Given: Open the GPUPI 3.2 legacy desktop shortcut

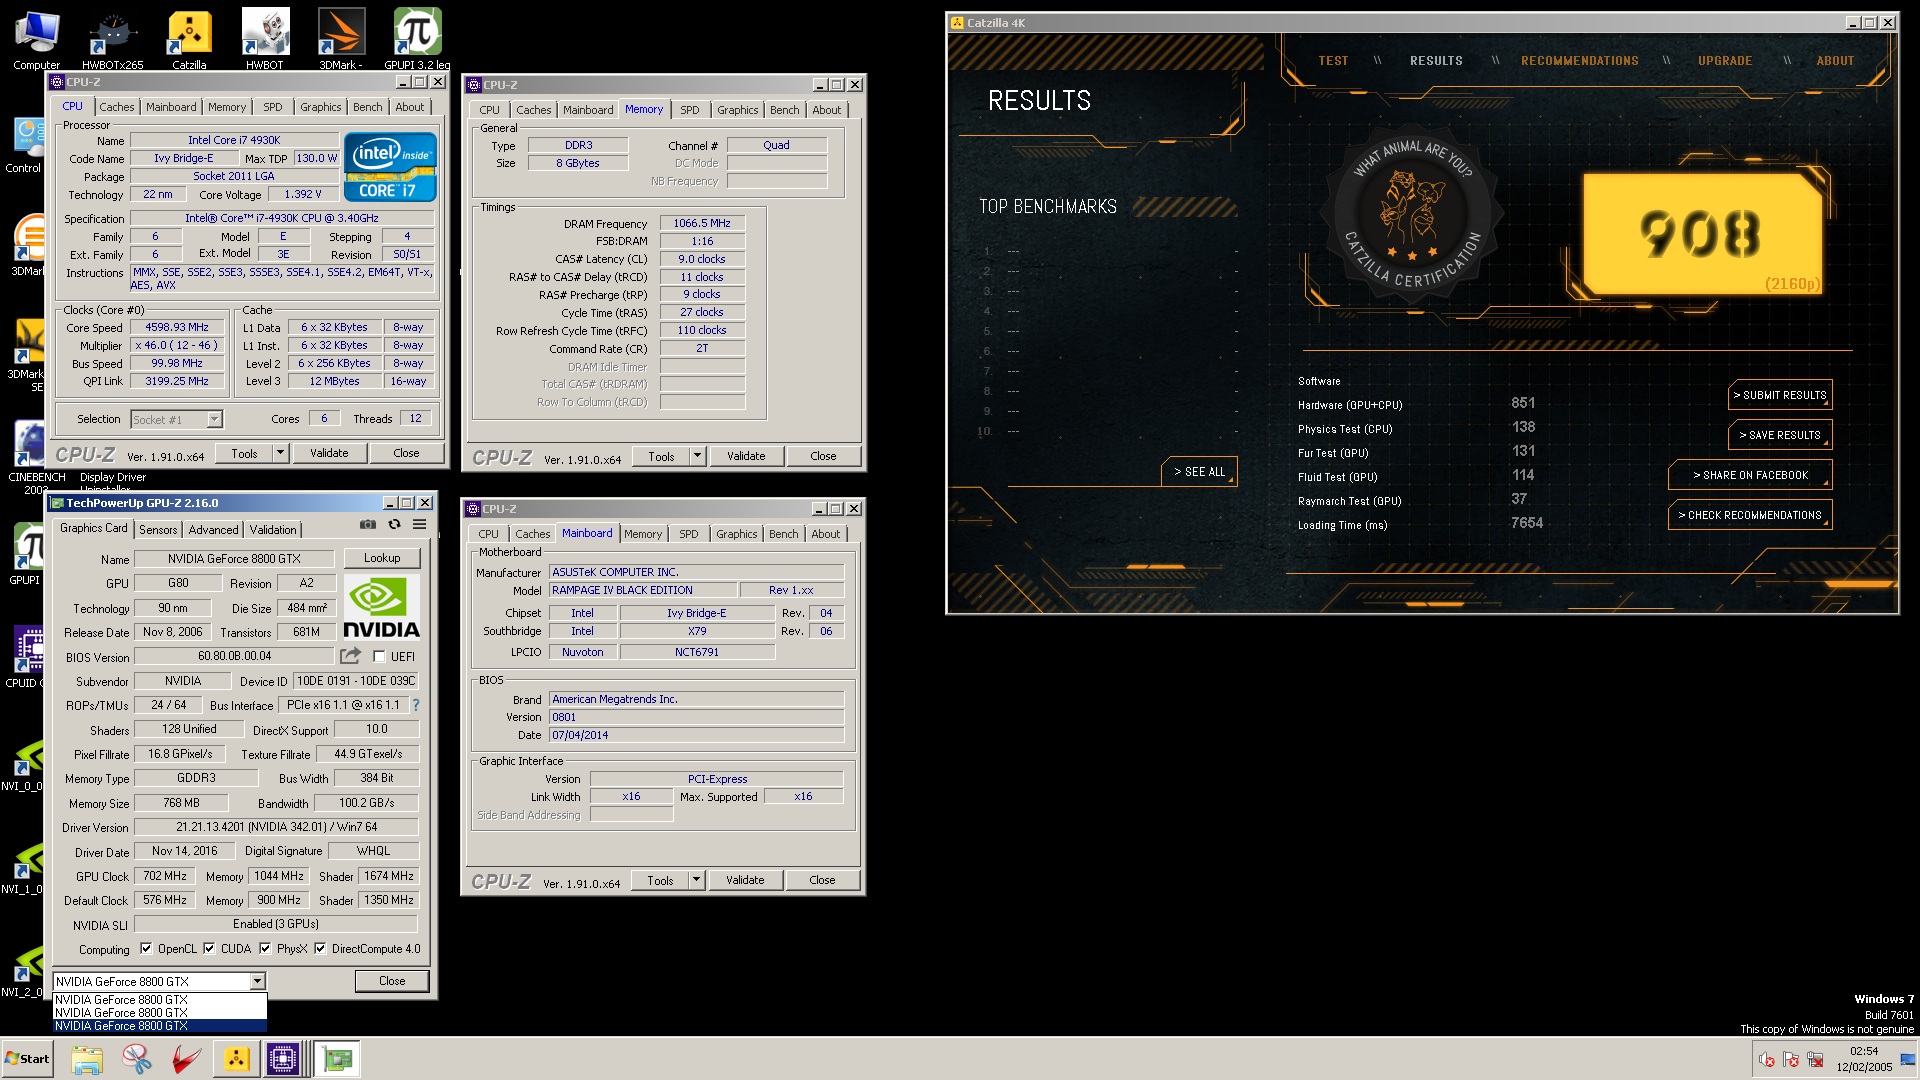Looking at the screenshot, I should 417,40.
